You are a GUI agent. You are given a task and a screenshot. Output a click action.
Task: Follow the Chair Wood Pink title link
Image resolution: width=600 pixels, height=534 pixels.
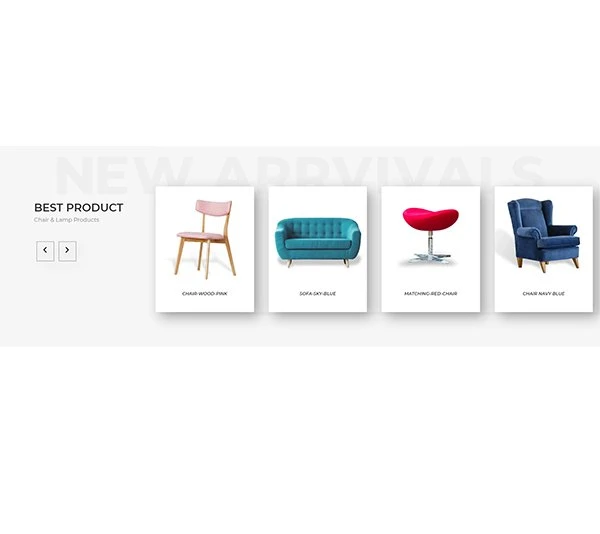[205, 294]
